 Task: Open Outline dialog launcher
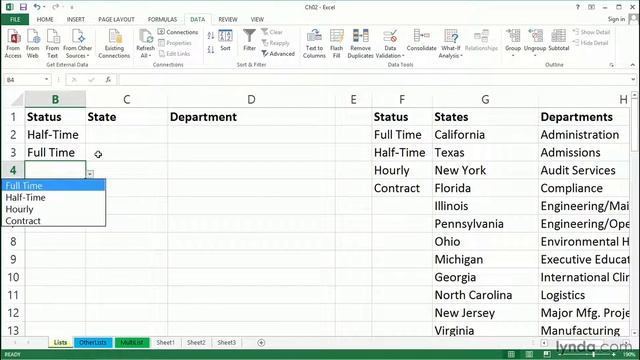tap(611, 65)
